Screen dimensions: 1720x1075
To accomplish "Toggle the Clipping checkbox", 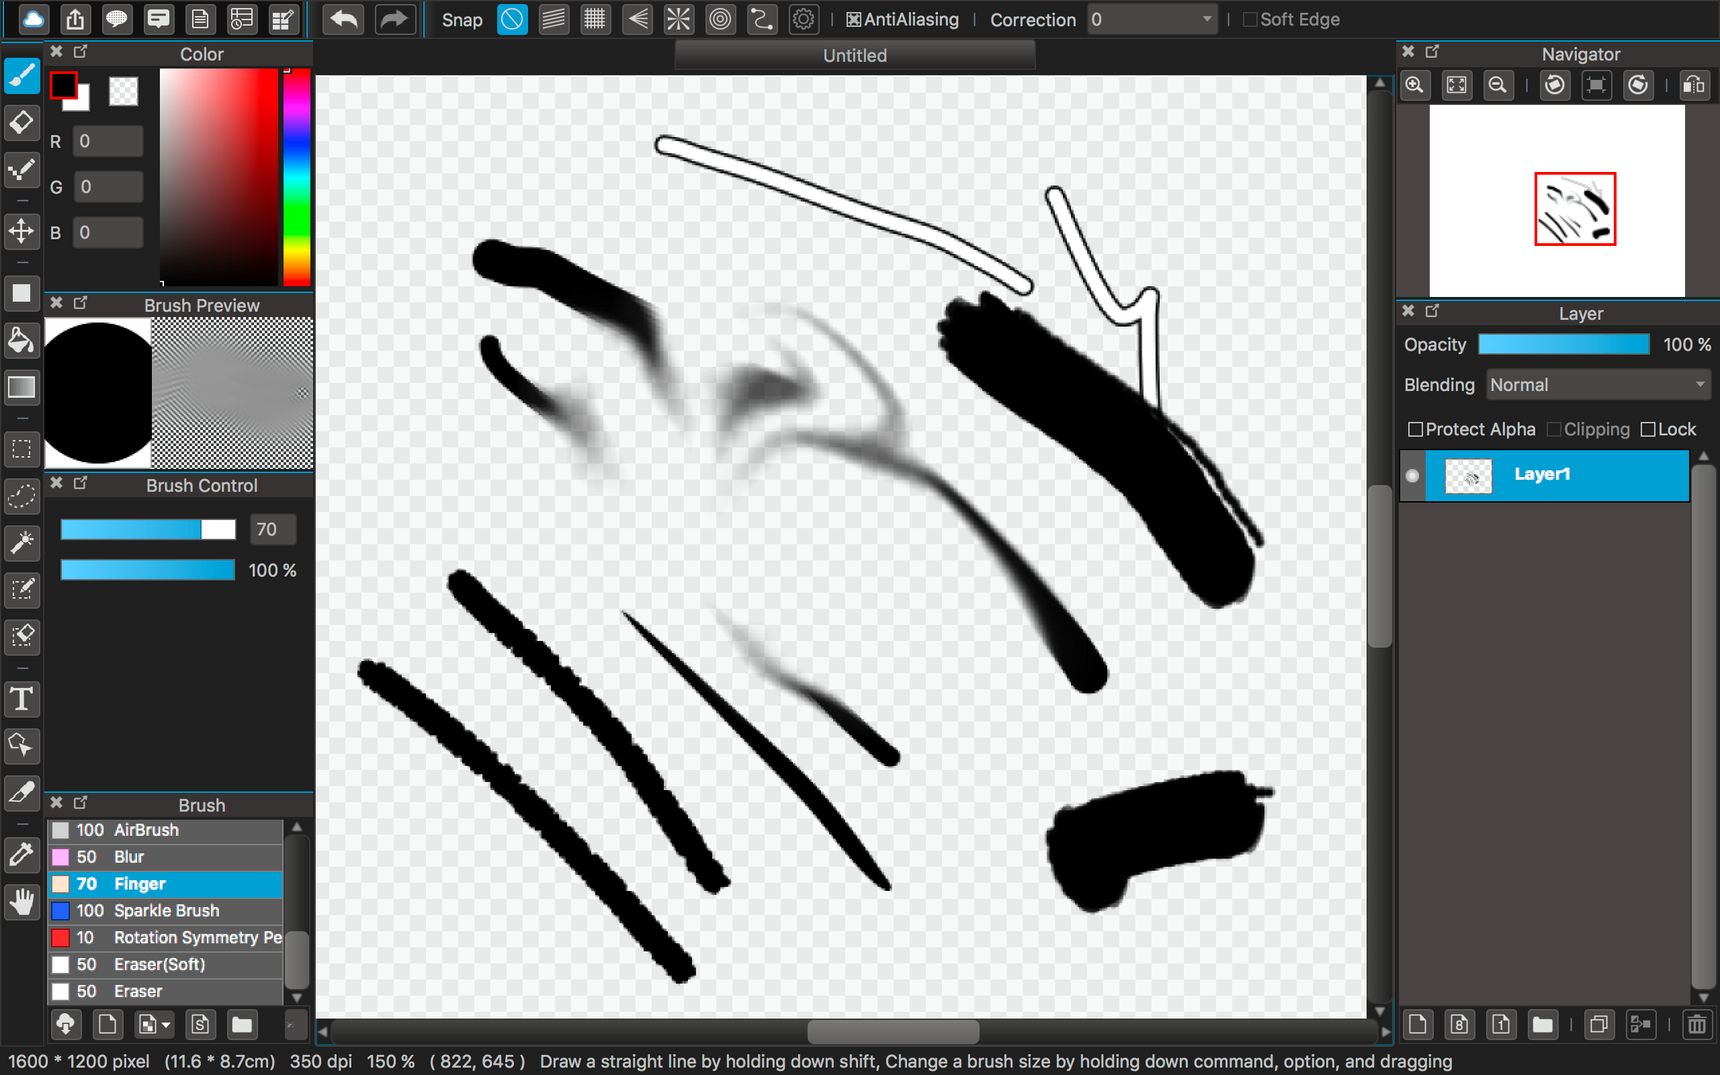I will tap(1553, 429).
